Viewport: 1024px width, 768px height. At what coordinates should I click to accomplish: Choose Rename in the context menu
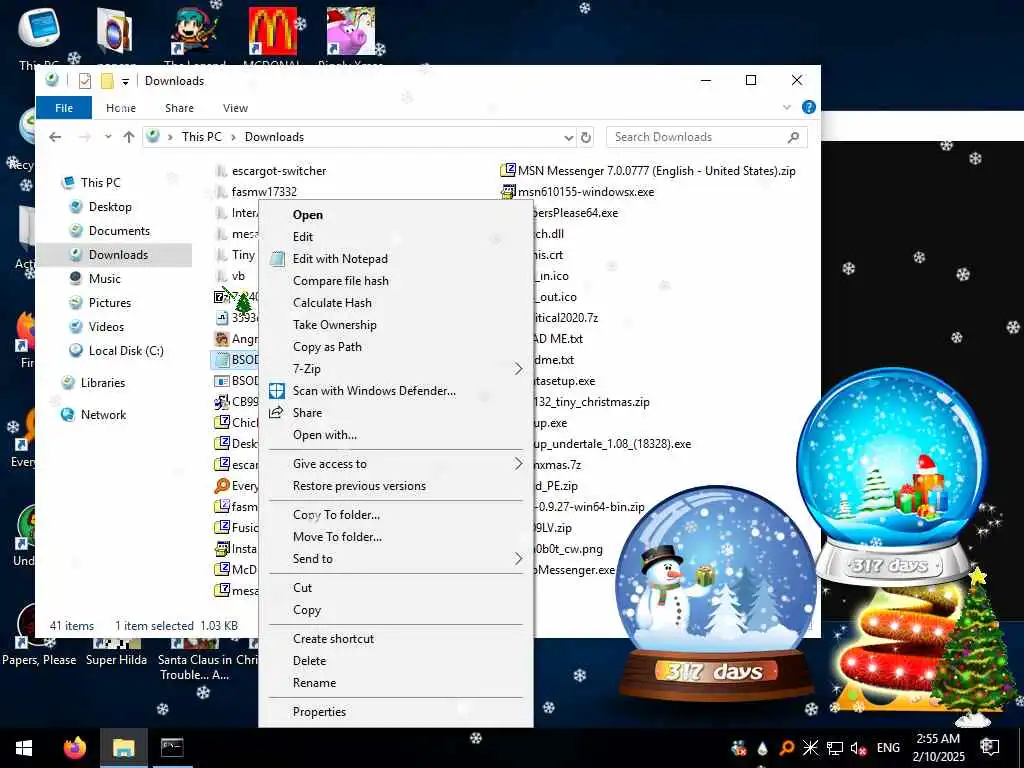396,683
